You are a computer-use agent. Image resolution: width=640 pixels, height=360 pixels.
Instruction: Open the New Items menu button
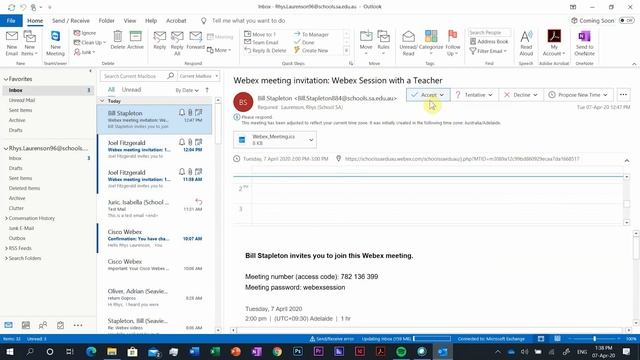point(29,43)
